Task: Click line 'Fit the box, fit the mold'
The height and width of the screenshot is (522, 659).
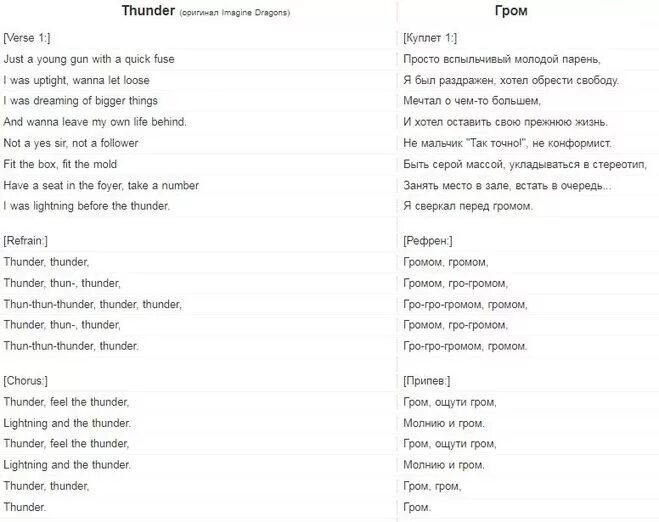Action: 60,164
